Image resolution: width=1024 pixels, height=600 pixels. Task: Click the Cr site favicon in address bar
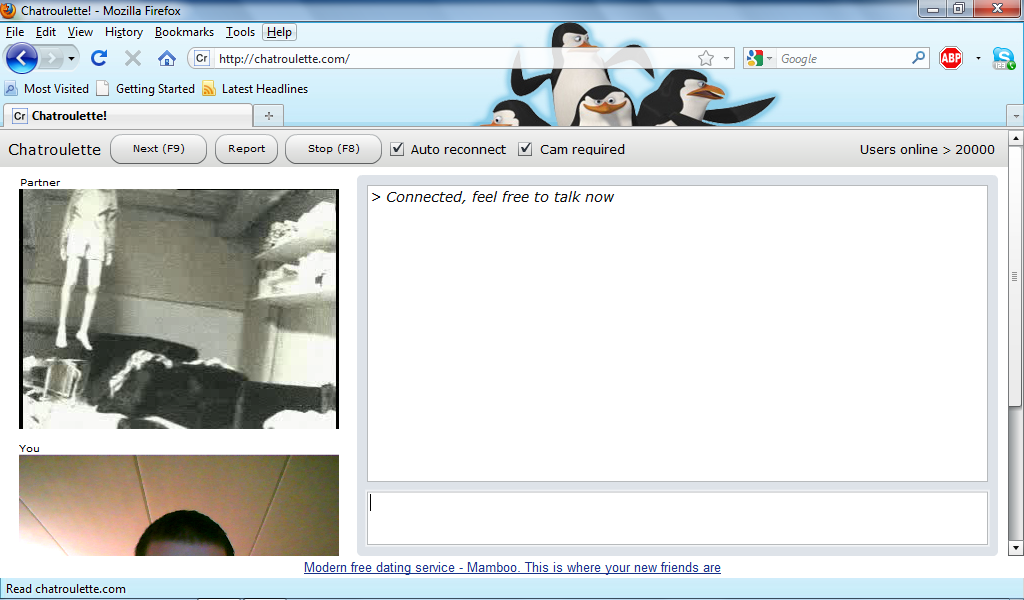point(202,58)
